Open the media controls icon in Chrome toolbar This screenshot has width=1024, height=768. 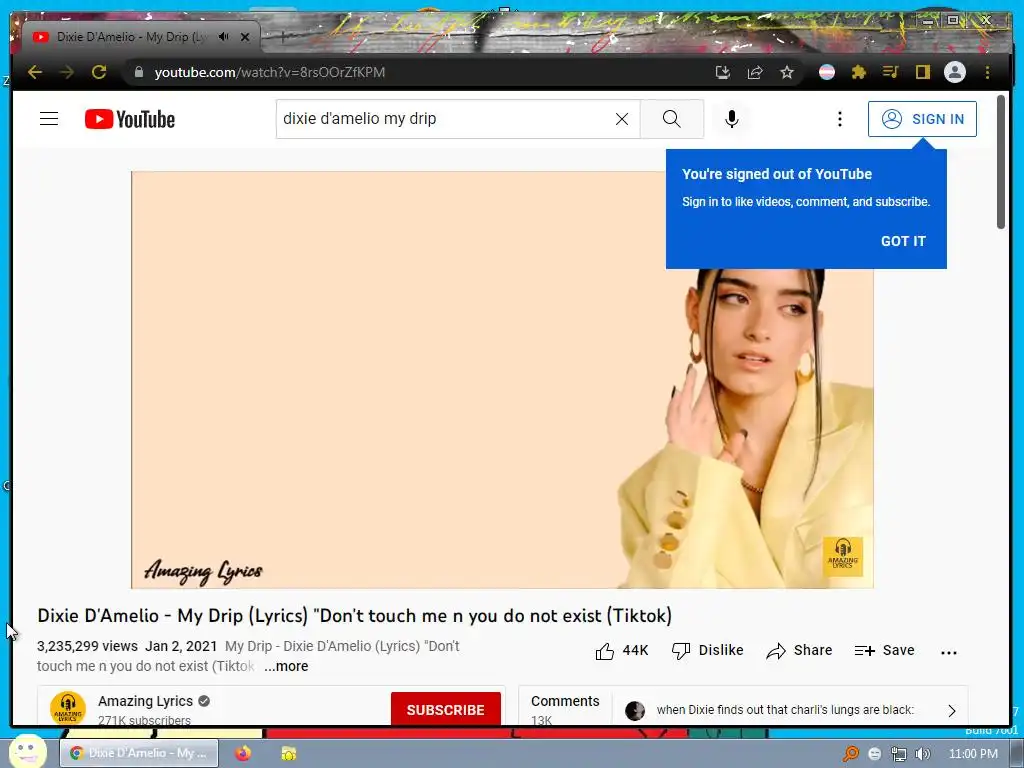pos(891,72)
